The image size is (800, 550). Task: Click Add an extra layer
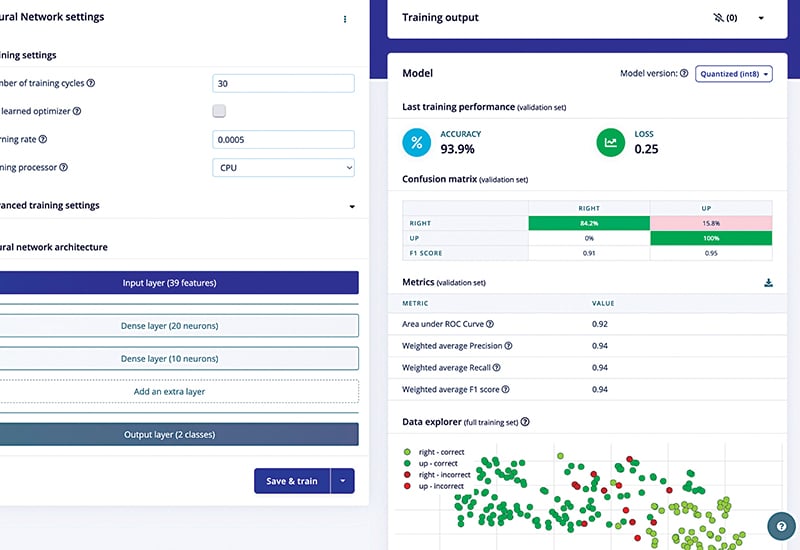pyautogui.click(x=169, y=392)
